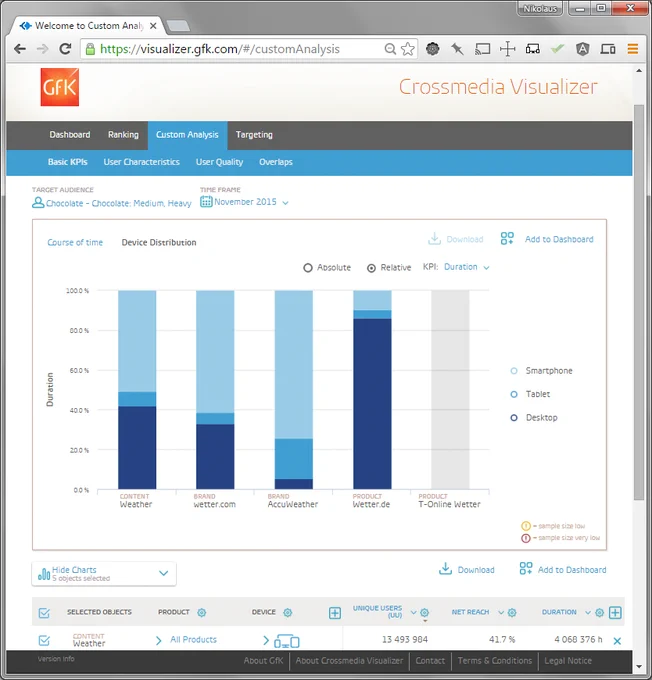This screenshot has width=652, height=680.
Task: Click the page vertical scrollbar
Action: [x=639, y=302]
